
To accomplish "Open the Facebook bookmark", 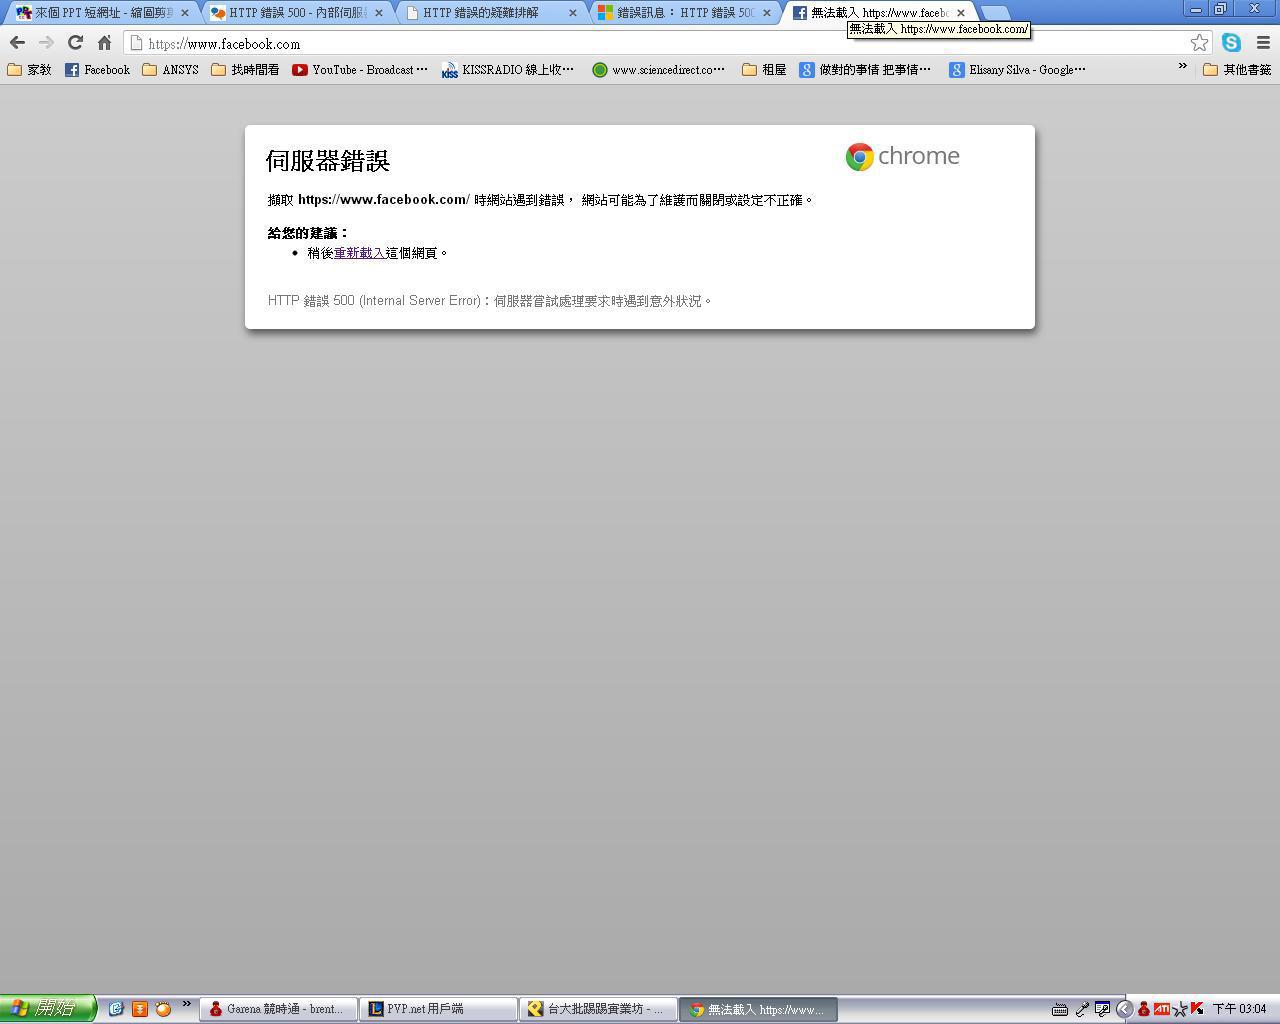I will 97,70.
